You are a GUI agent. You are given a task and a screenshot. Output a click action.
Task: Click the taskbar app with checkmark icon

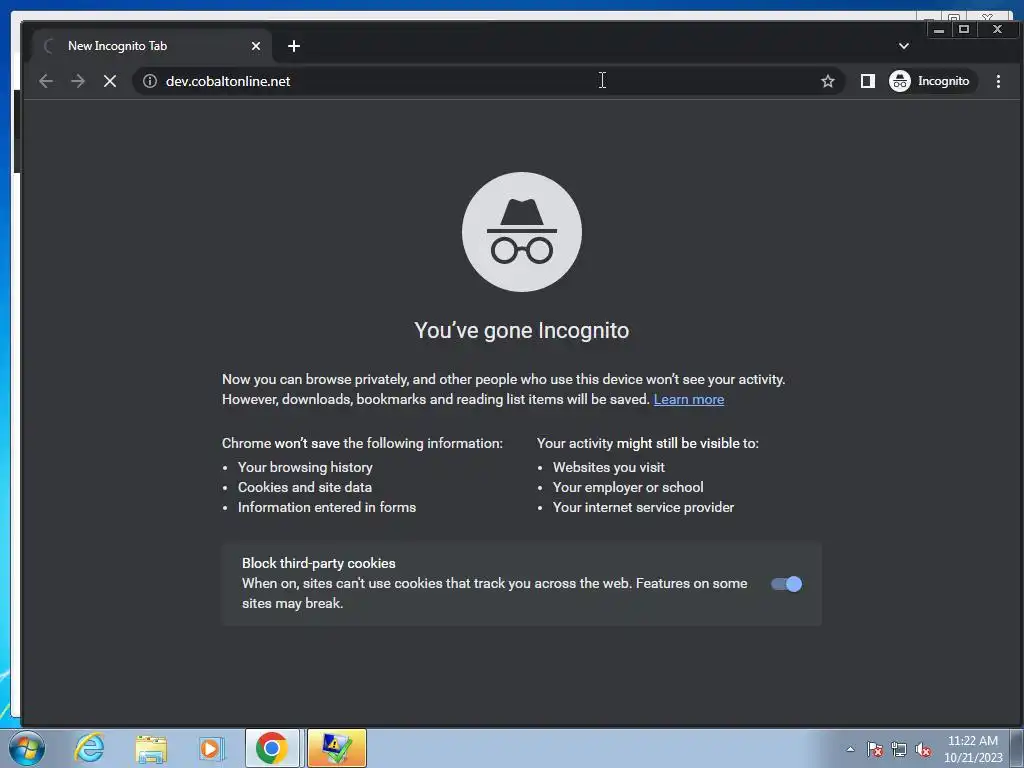coord(337,748)
